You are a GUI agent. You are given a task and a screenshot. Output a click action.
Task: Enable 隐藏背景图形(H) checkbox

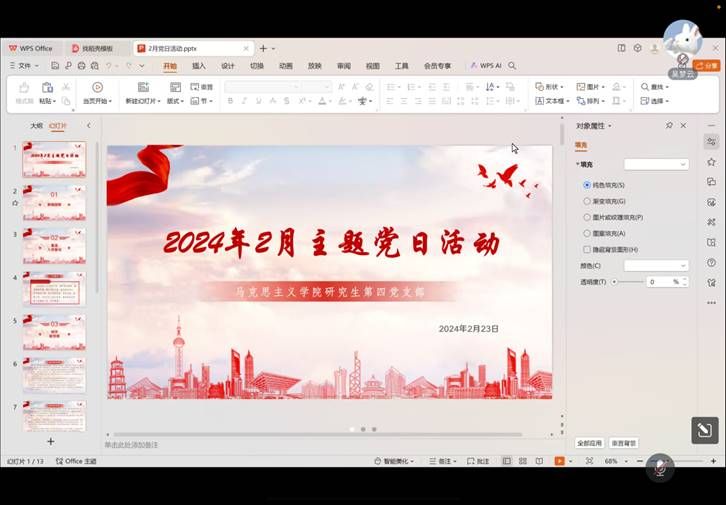587,249
